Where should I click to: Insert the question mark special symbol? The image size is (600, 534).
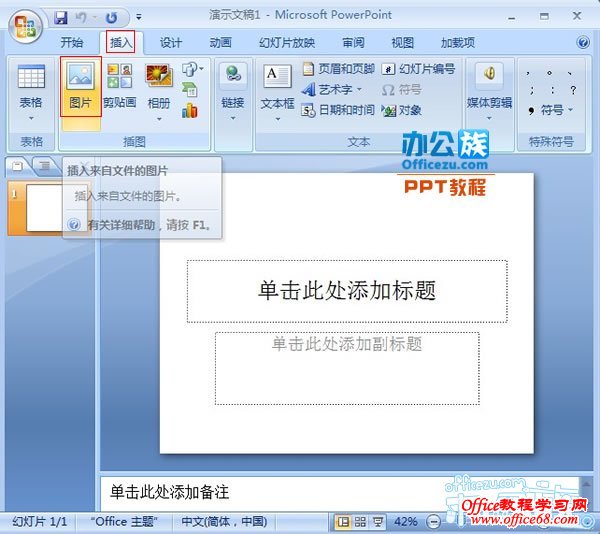point(573,90)
